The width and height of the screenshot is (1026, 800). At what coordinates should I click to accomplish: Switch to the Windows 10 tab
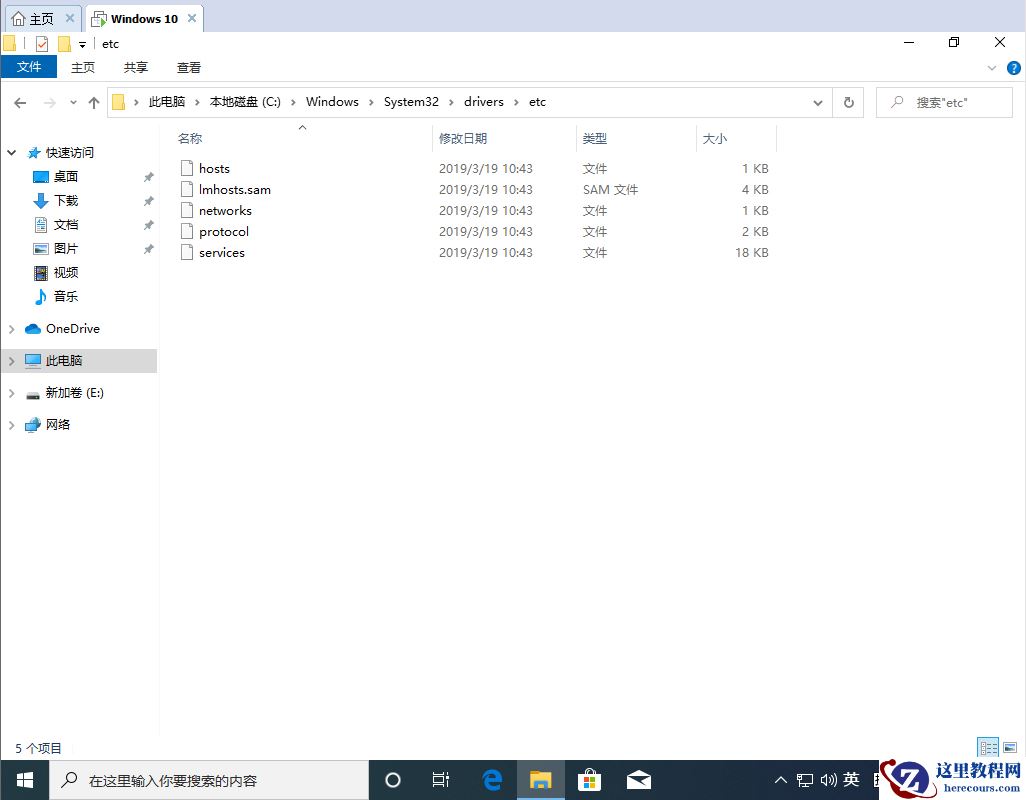[x=140, y=17]
